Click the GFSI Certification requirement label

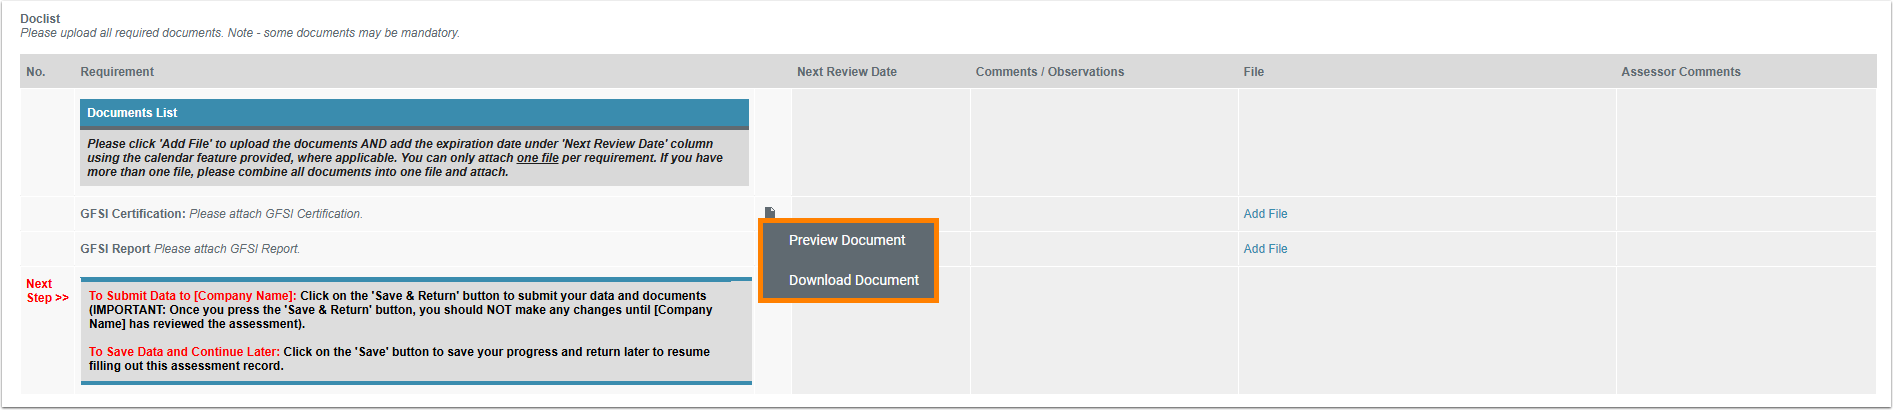pos(132,214)
